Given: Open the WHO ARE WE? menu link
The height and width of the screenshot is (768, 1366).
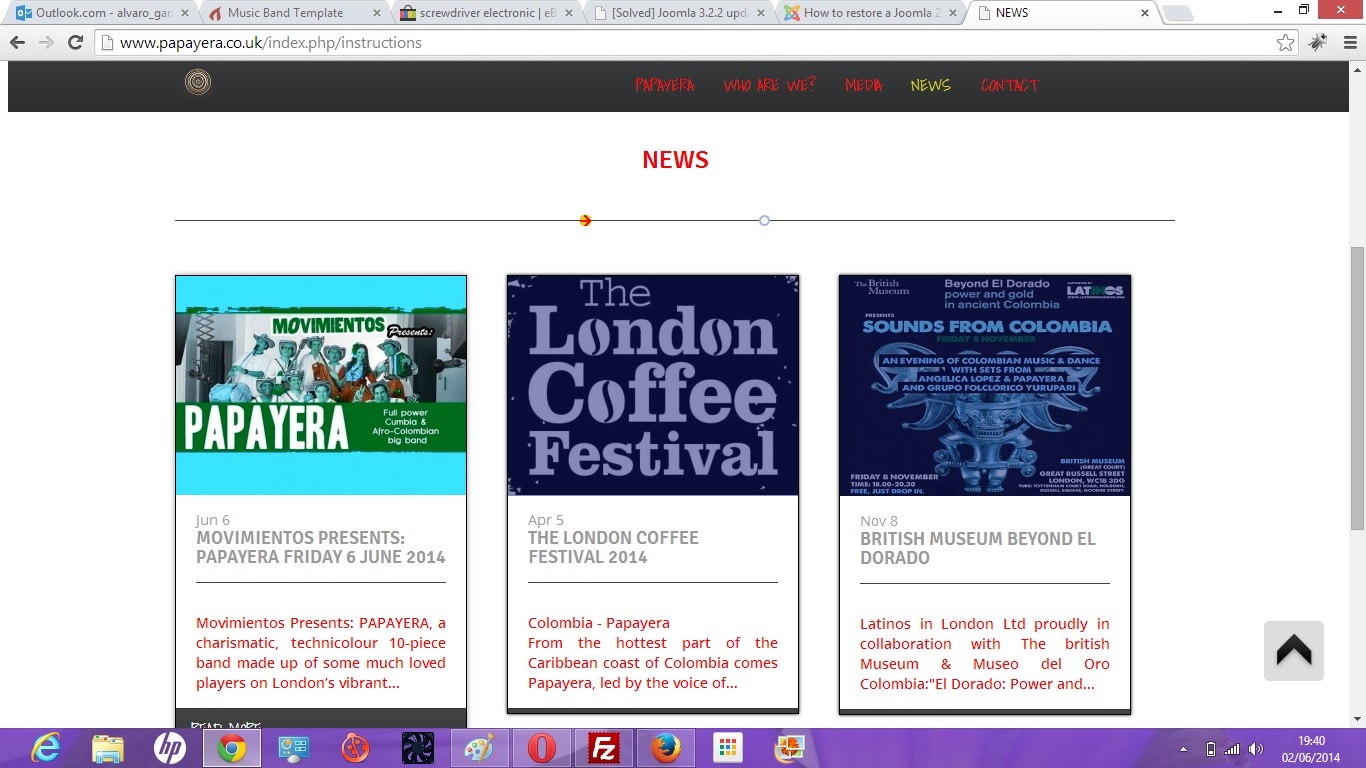Looking at the screenshot, I should [769, 85].
